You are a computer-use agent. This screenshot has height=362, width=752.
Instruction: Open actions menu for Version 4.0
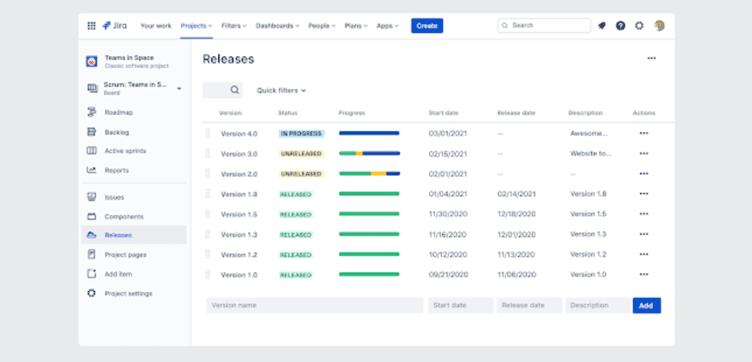[644, 134]
